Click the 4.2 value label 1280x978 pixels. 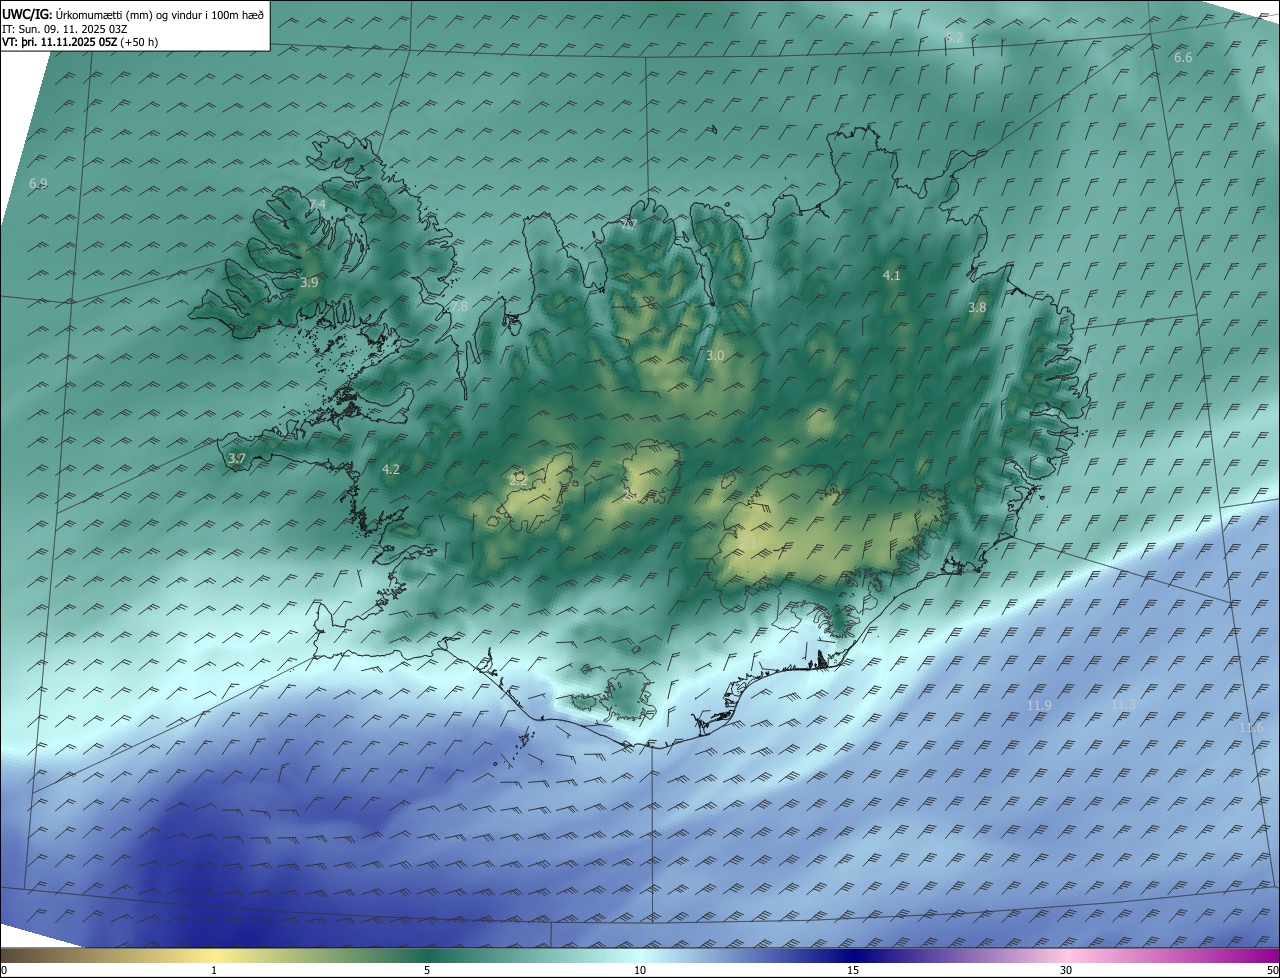point(391,469)
